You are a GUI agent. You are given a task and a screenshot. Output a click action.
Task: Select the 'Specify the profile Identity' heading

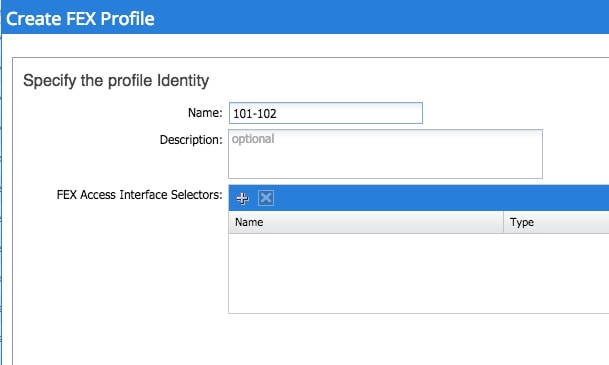pos(116,80)
